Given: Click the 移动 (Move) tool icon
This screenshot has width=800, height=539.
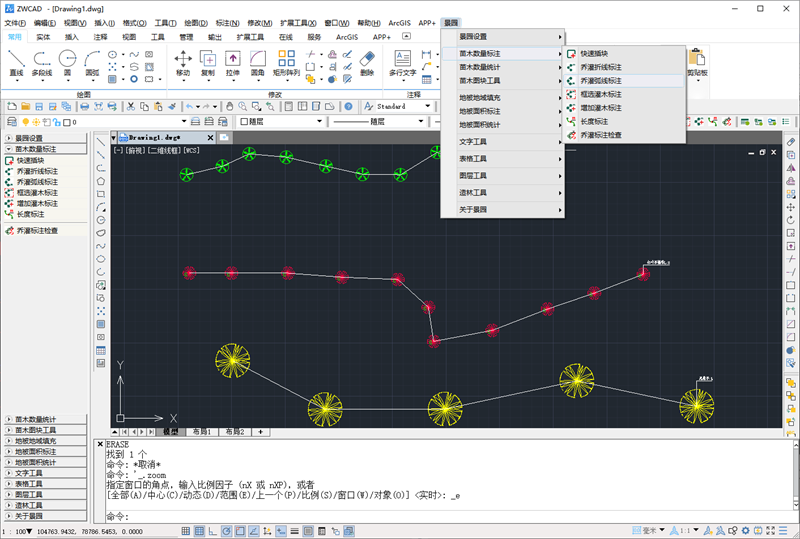Looking at the screenshot, I should pyautogui.click(x=183, y=61).
